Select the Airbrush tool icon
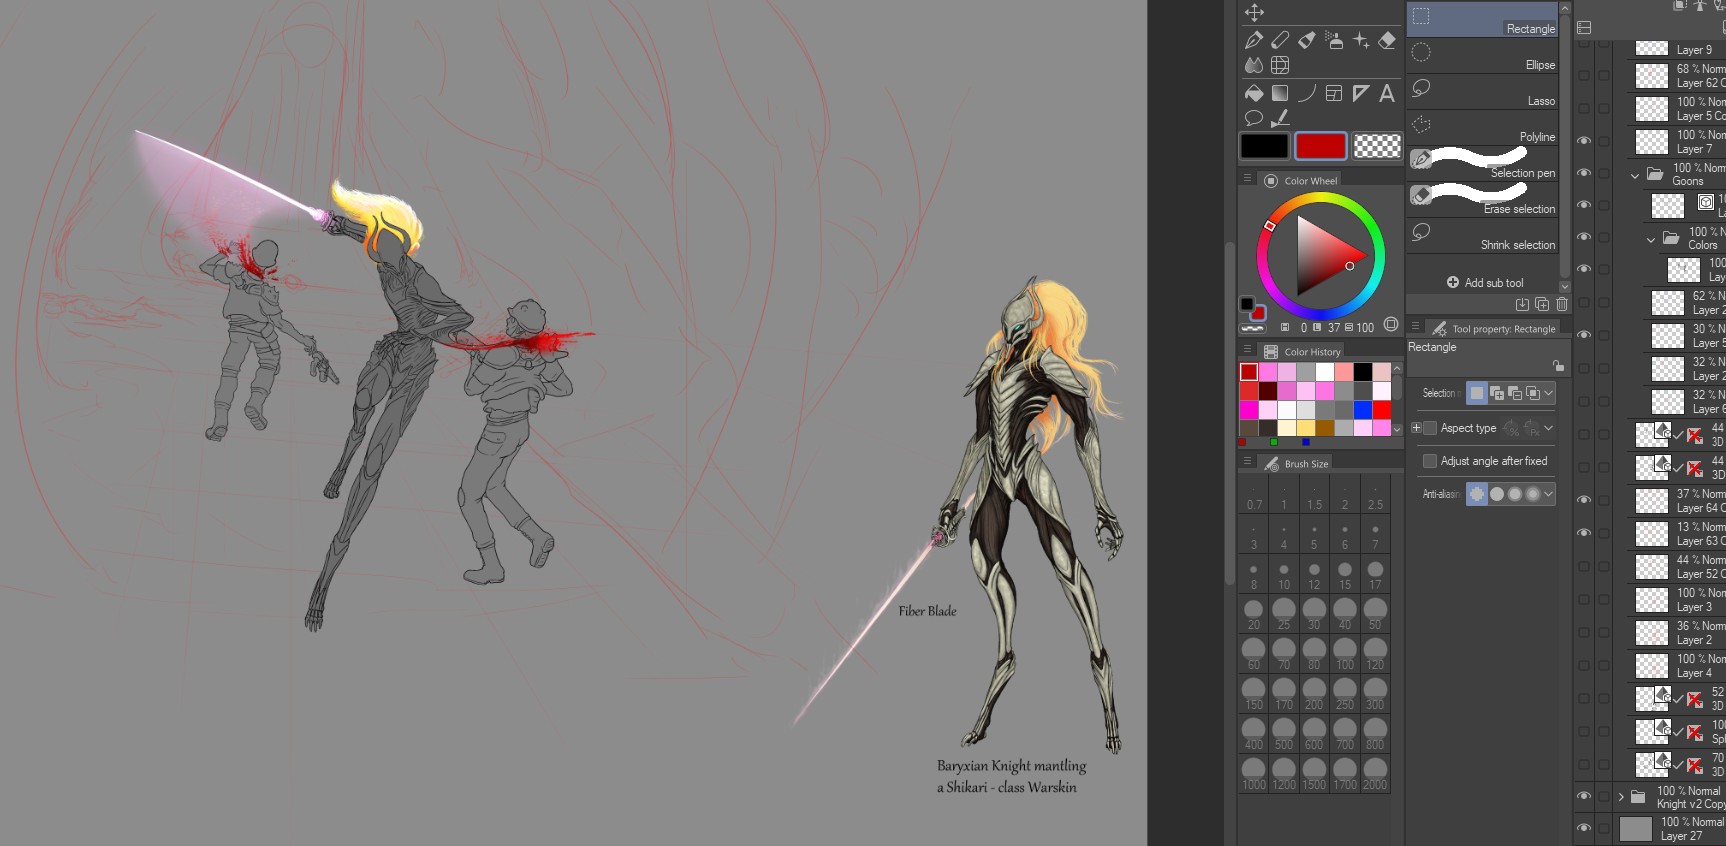 pos(1334,40)
